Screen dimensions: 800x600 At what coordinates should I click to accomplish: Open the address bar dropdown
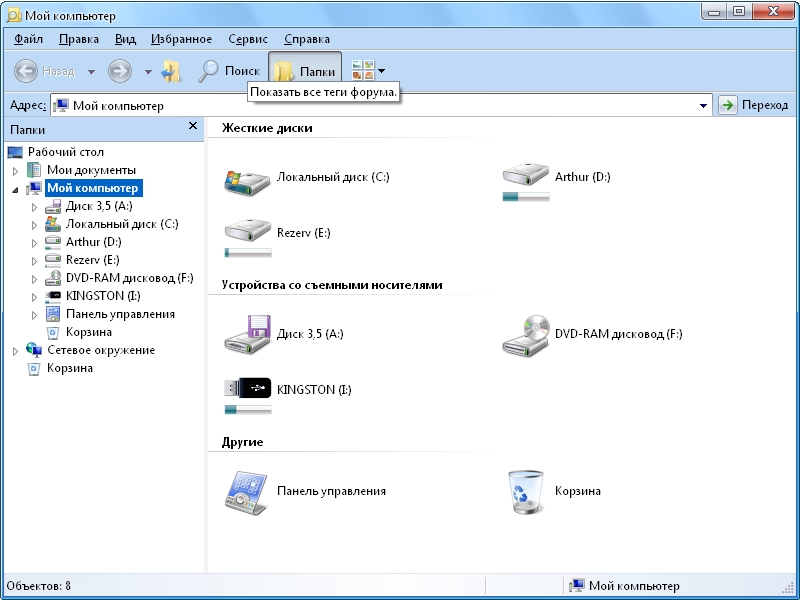click(703, 106)
